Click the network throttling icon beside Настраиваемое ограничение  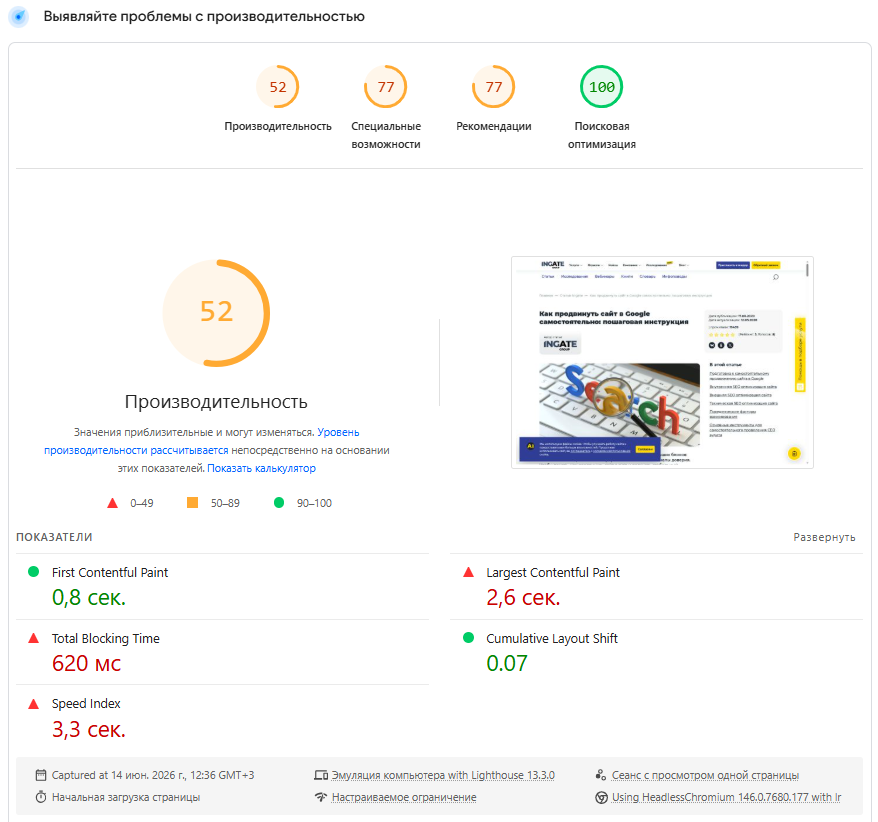coord(321,797)
